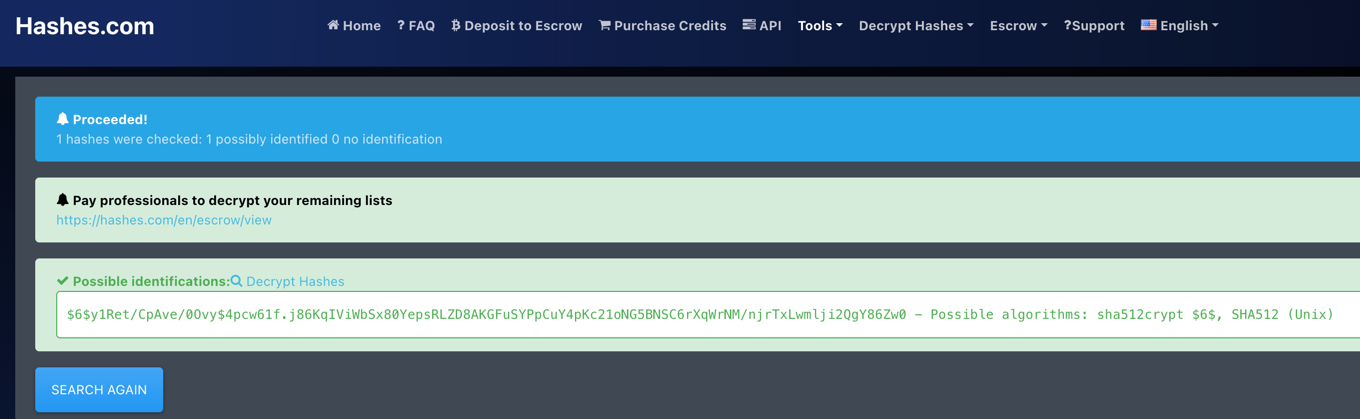Click the green checkmark by Possible identifications

tap(62, 281)
